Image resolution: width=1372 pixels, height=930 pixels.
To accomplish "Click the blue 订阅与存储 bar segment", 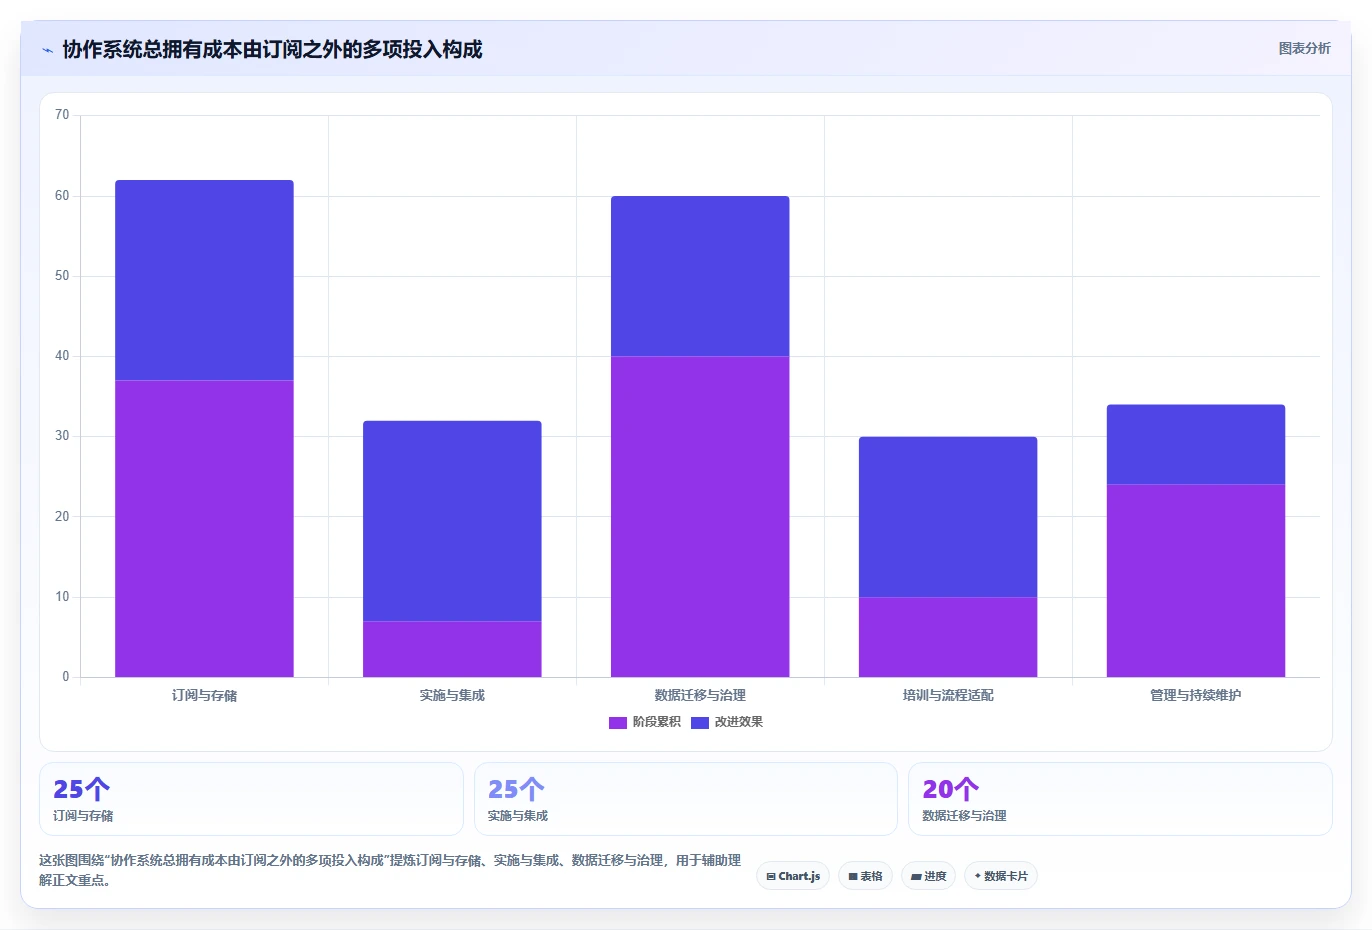I will click(x=204, y=280).
